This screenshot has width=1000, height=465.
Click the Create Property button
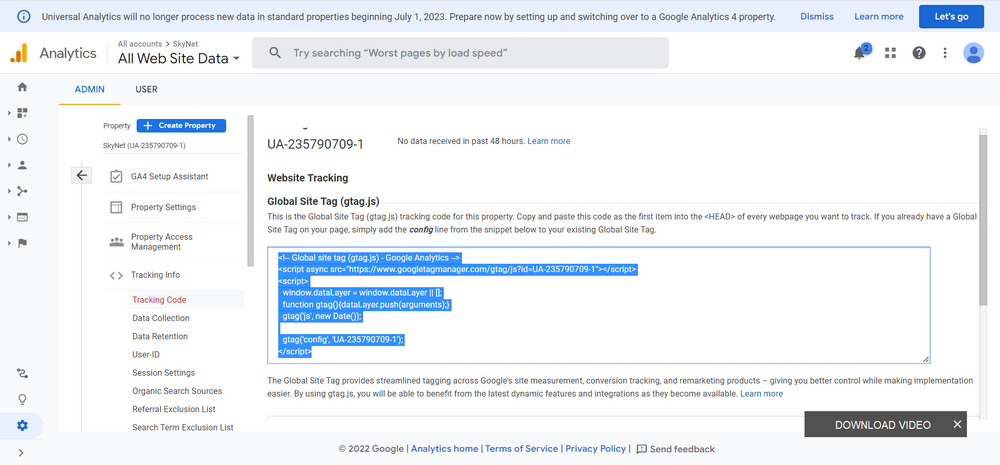[181, 126]
